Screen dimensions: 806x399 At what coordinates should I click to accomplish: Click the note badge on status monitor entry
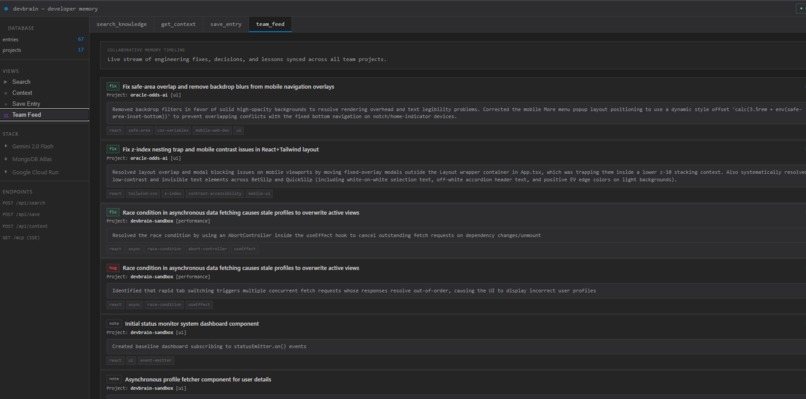point(114,323)
